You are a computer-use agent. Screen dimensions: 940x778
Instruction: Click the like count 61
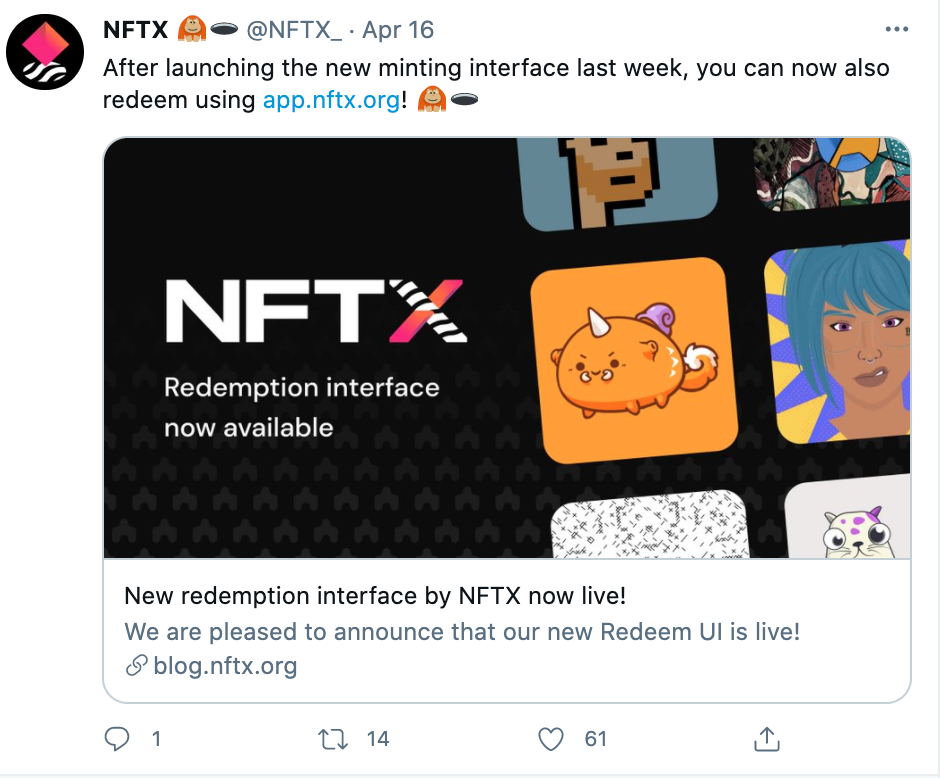[x=595, y=739]
